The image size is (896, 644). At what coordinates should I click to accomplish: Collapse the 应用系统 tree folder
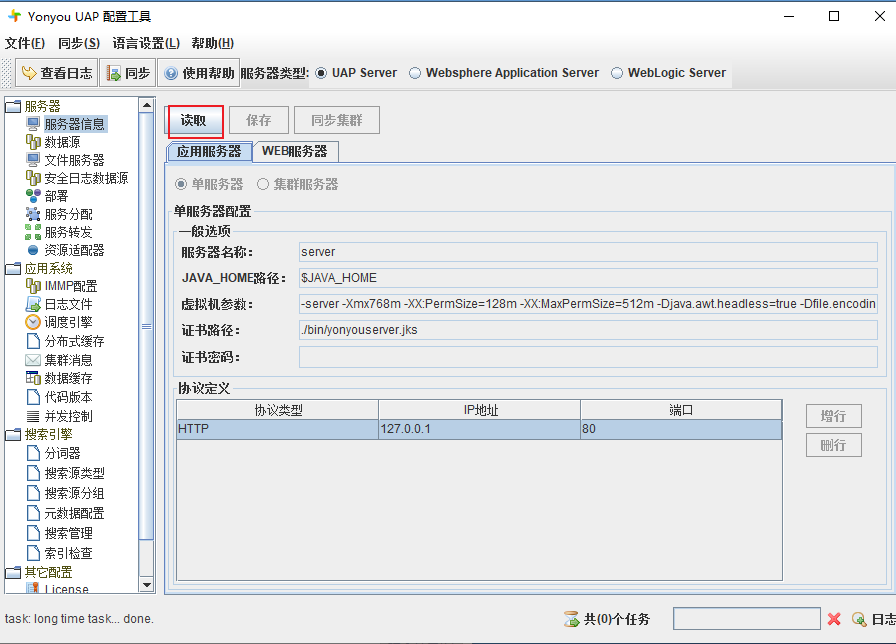pos(13,269)
